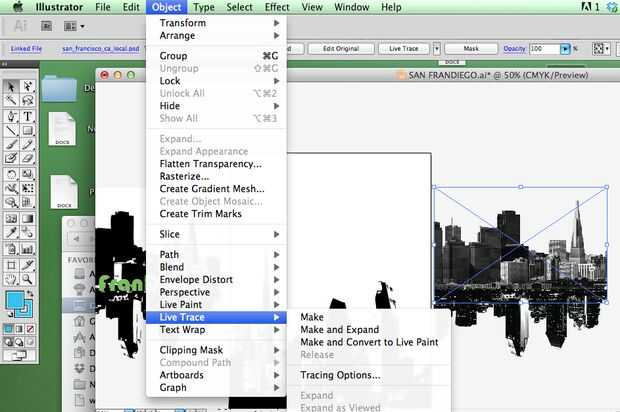Select the Eraser tool

point(27,158)
